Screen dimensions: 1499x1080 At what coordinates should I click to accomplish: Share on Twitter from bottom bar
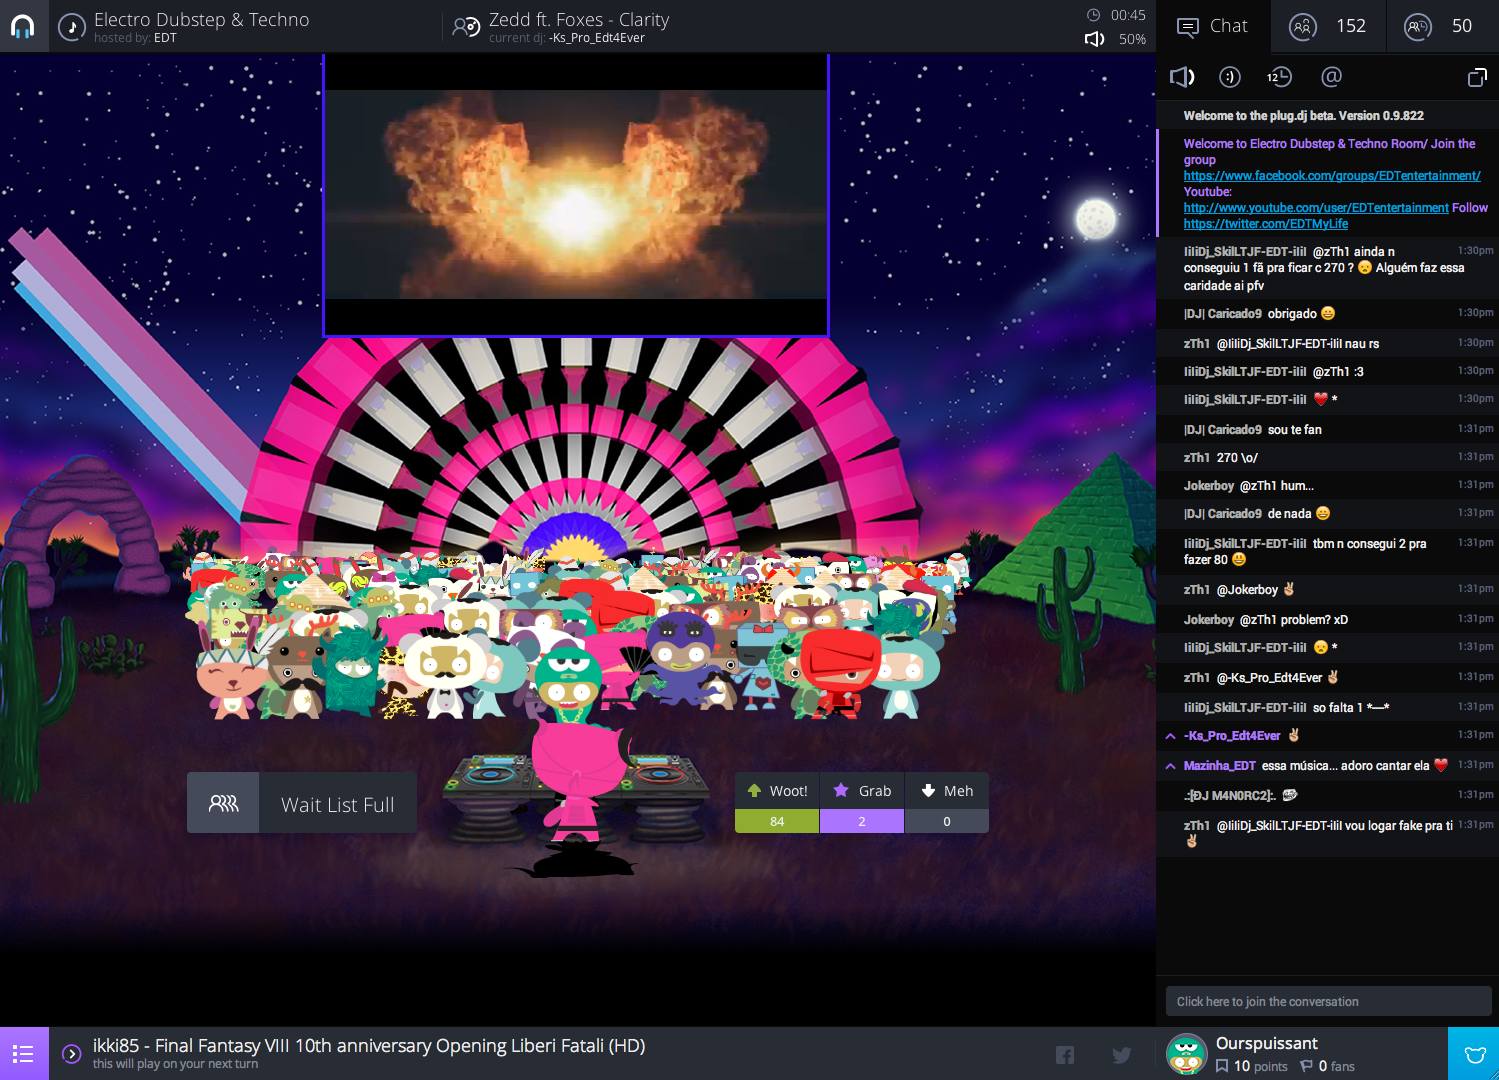[1122, 1055]
